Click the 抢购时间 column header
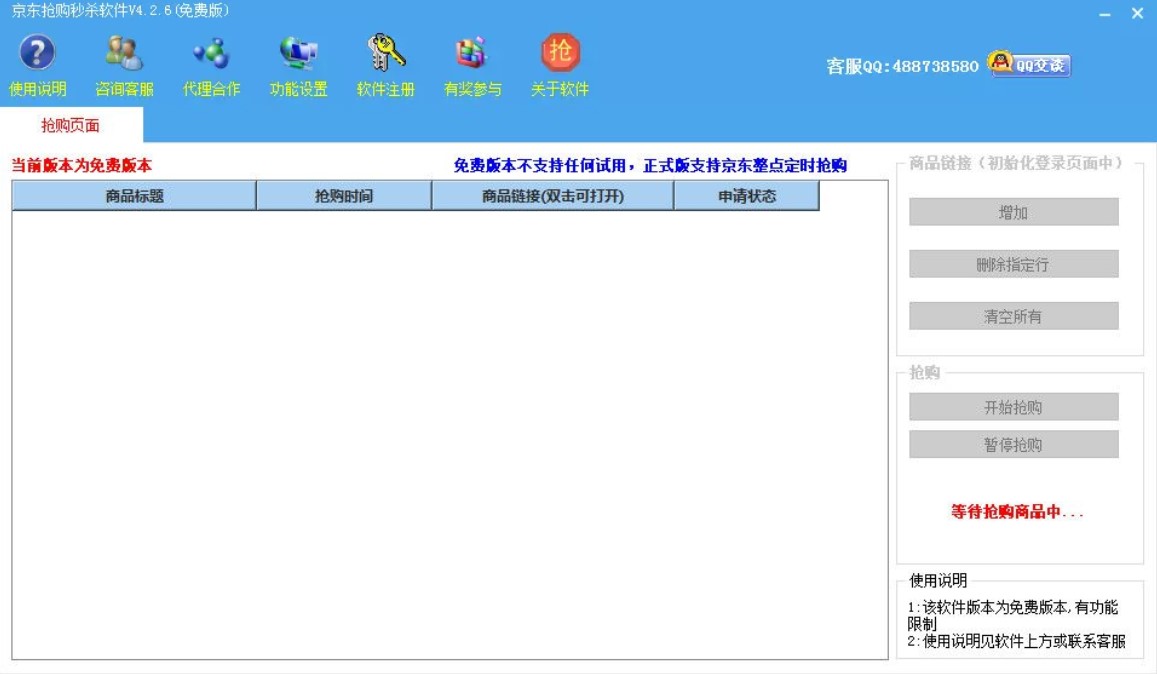 click(343, 196)
